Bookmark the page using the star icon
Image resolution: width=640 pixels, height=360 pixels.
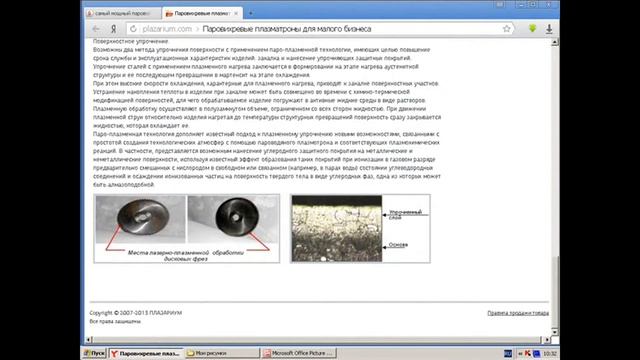tap(507, 29)
